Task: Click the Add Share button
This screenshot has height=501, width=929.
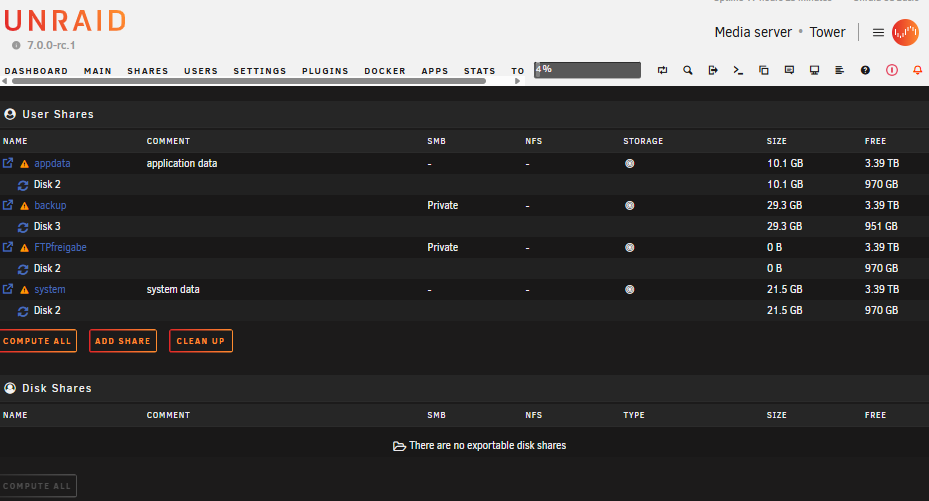Action: click(123, 341)
